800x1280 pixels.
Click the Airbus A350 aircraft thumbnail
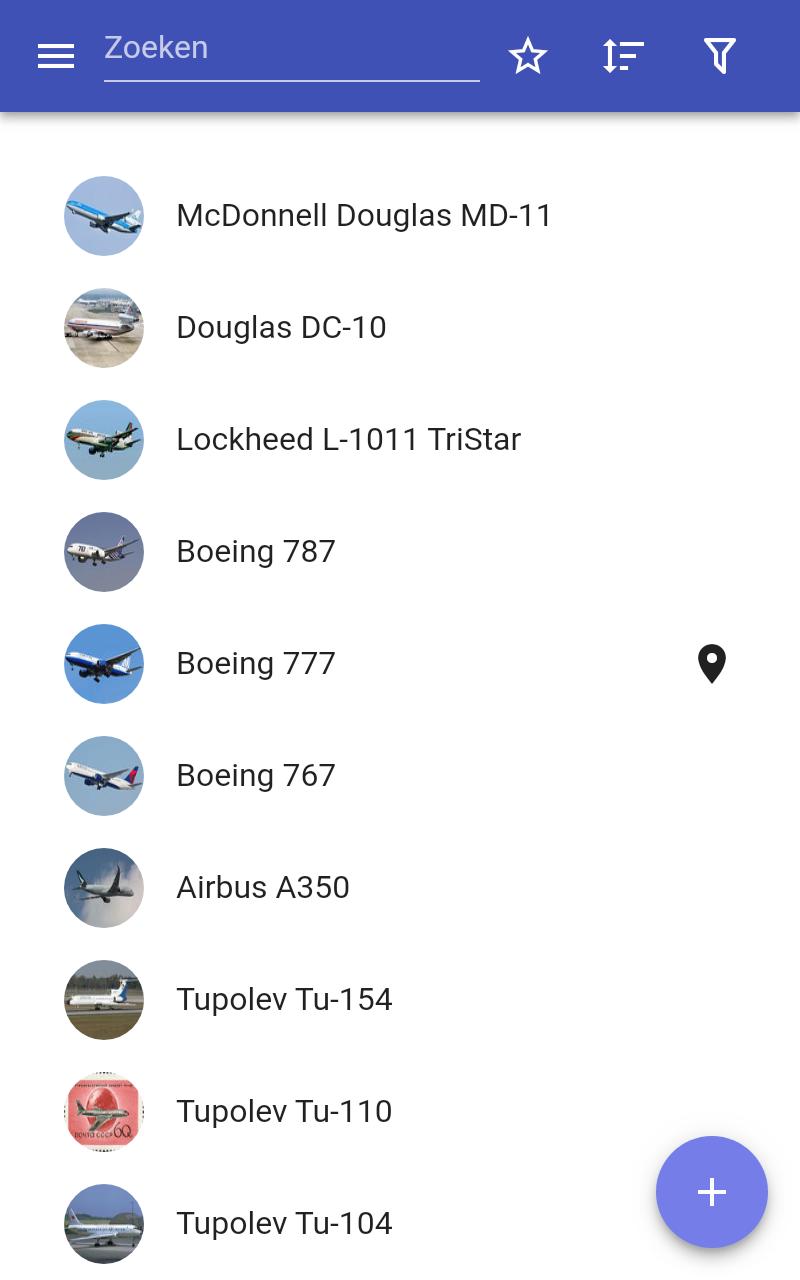pos(104,888)
